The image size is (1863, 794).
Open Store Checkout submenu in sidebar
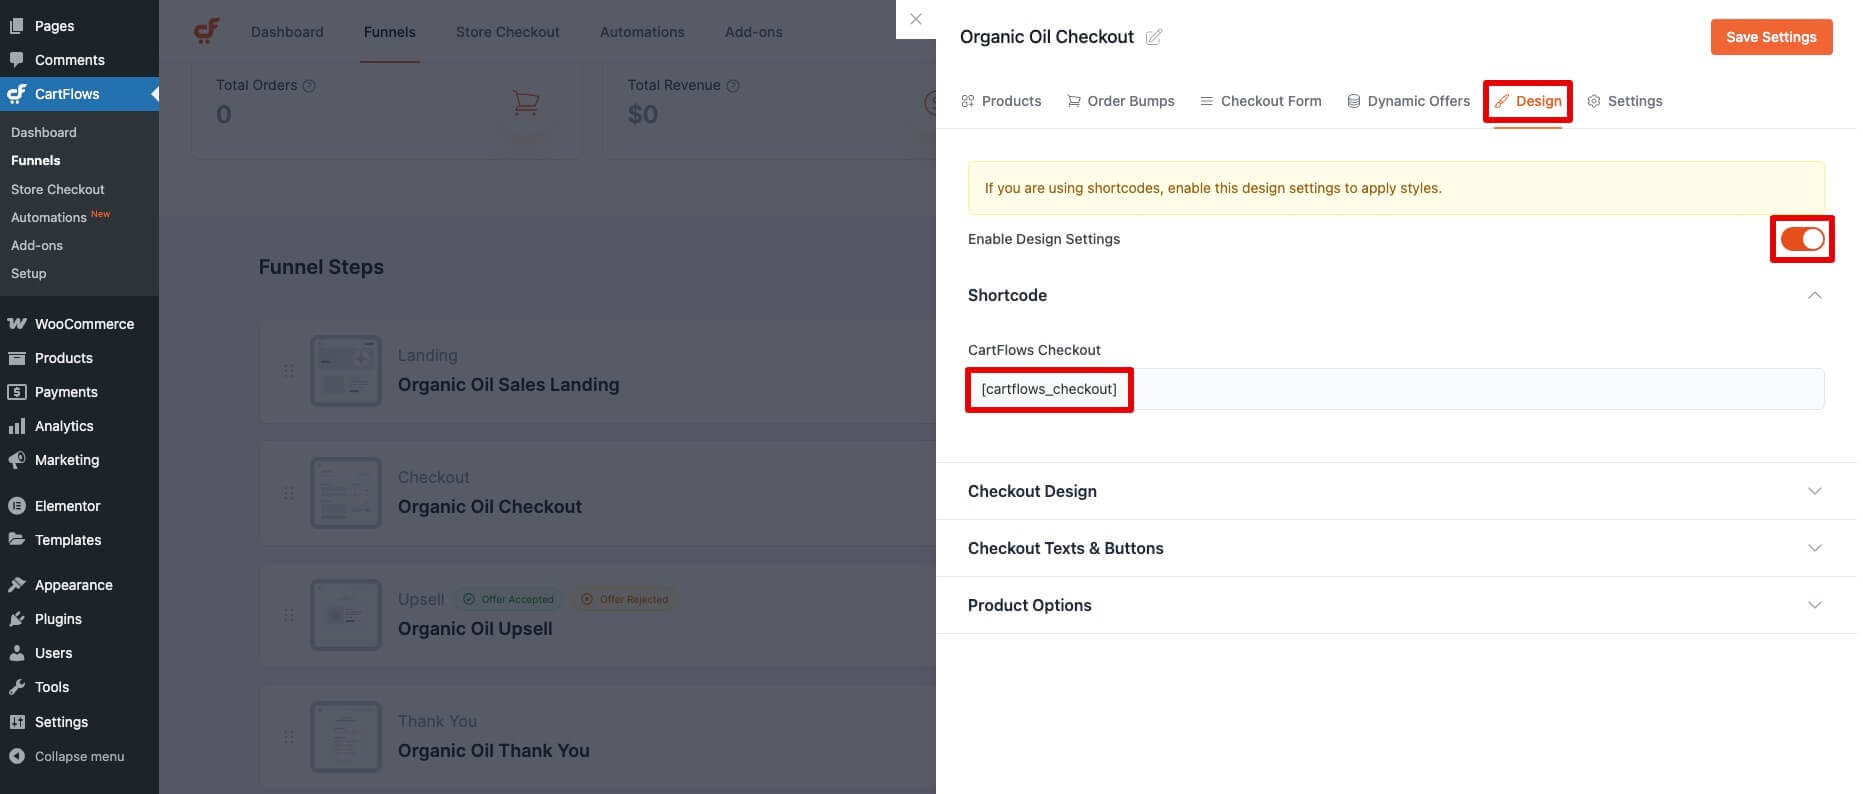click(57, 189)
